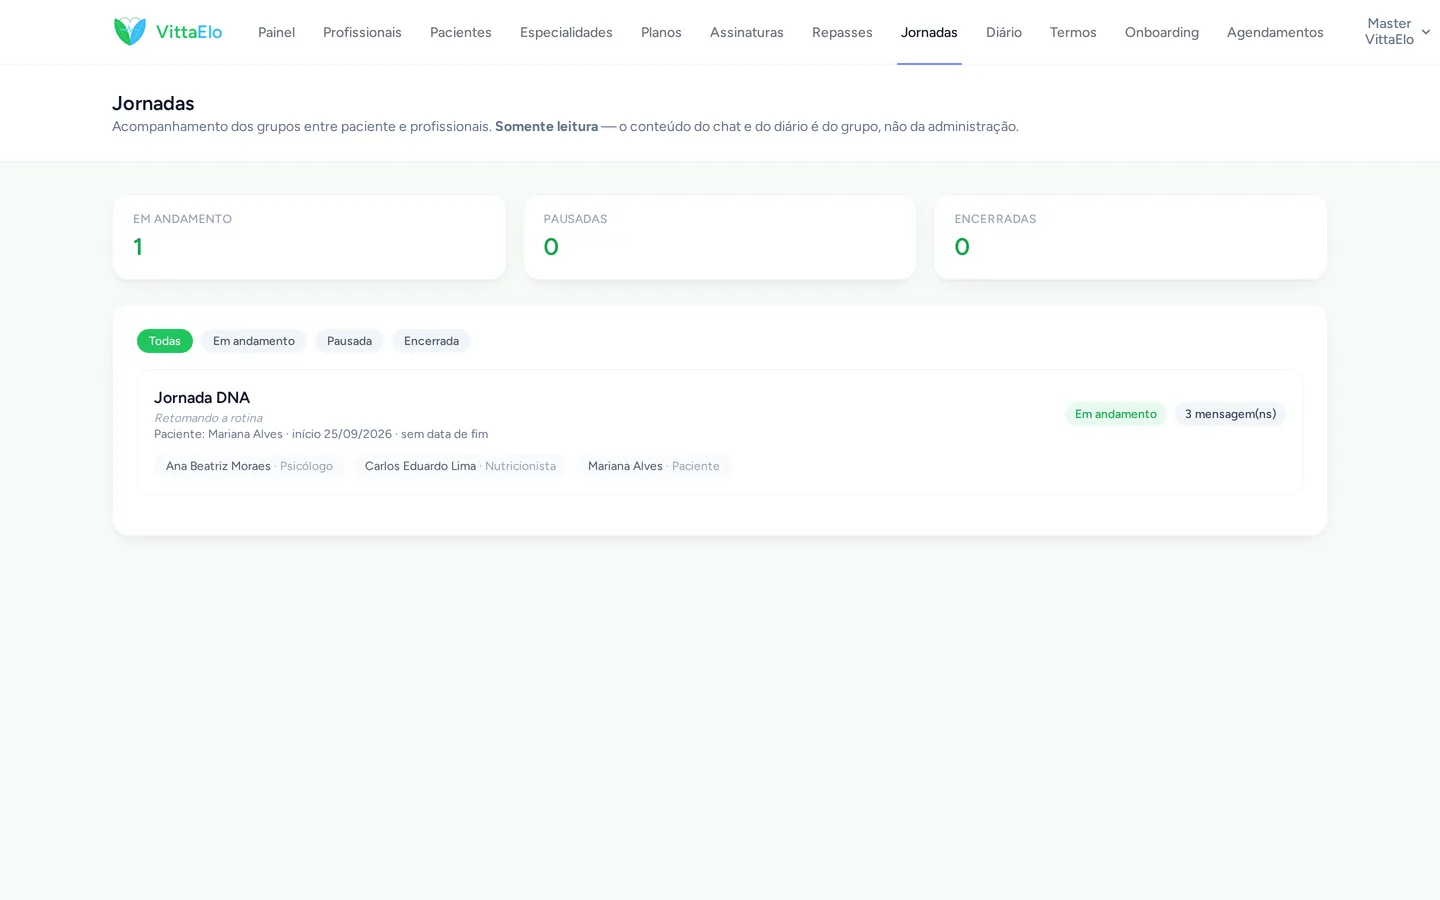Screen dimensions: 1440x900
Task: Go to Repasses
Action: (x=842, y=32)
